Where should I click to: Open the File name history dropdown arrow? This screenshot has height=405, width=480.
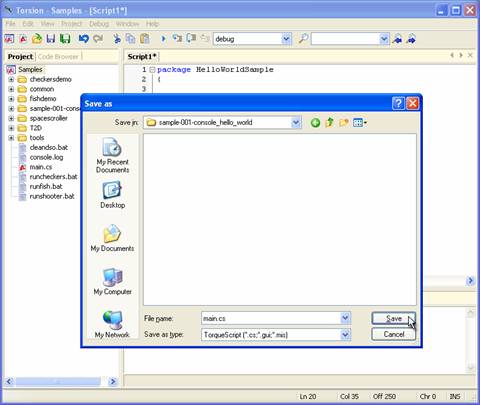(x=345, y=318)
